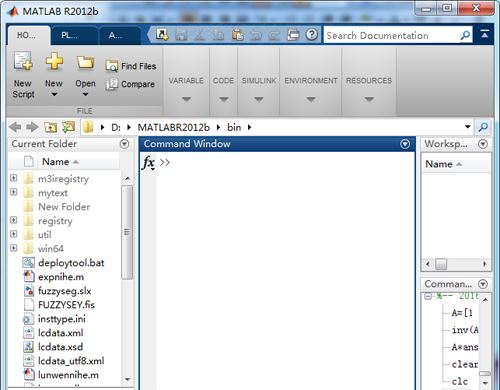Click the documentation search magnifier icon
The image size is (500, 390).
coord(465,35)
